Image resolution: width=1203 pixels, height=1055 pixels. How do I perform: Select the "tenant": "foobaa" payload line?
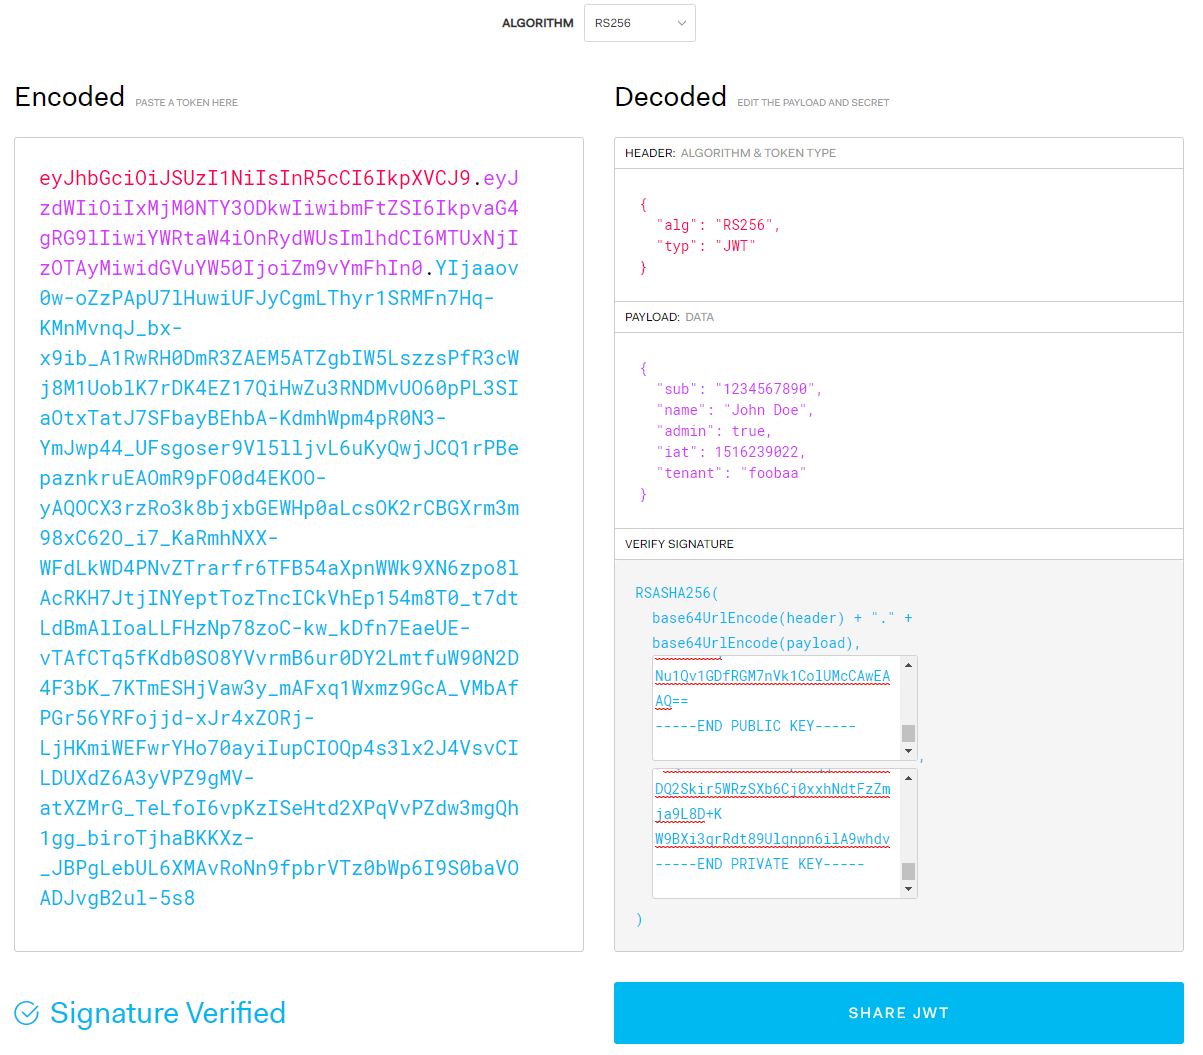[730, 473]
